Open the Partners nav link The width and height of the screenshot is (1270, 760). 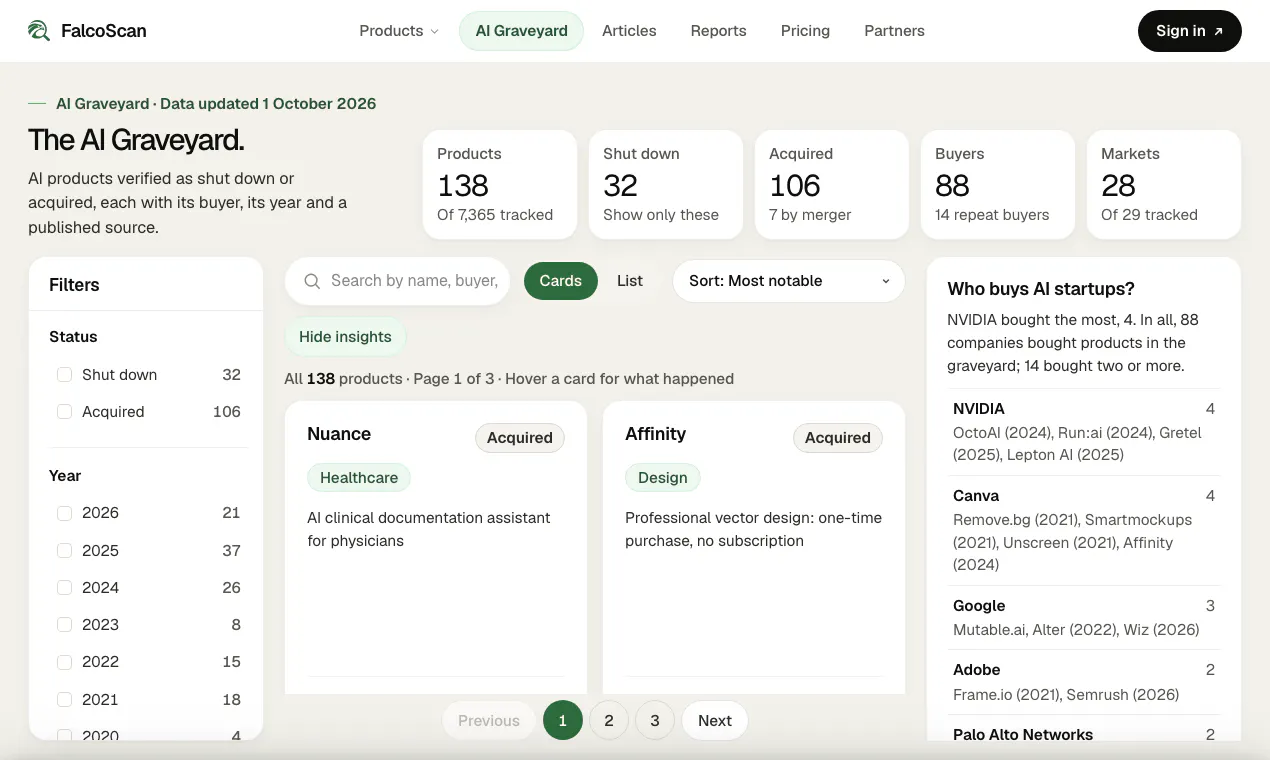(x=894, y=31)
